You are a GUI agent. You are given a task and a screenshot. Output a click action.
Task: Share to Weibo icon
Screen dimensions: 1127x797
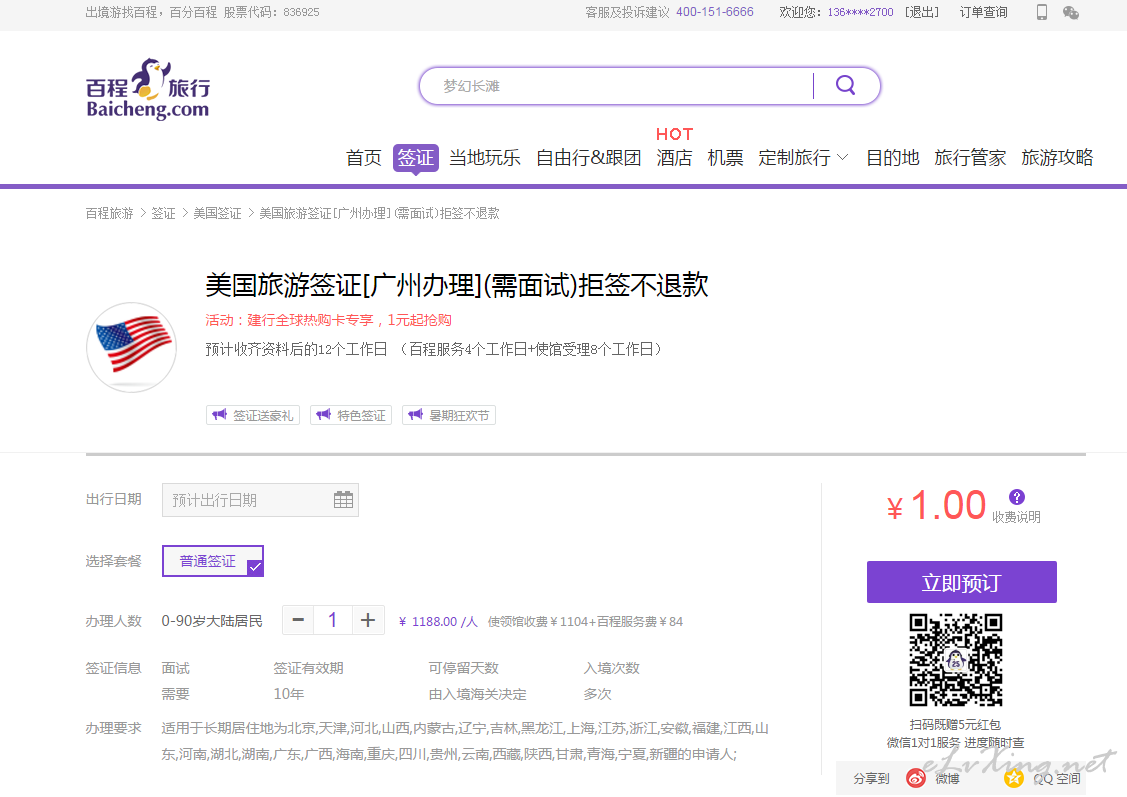(x=916, y=778)
